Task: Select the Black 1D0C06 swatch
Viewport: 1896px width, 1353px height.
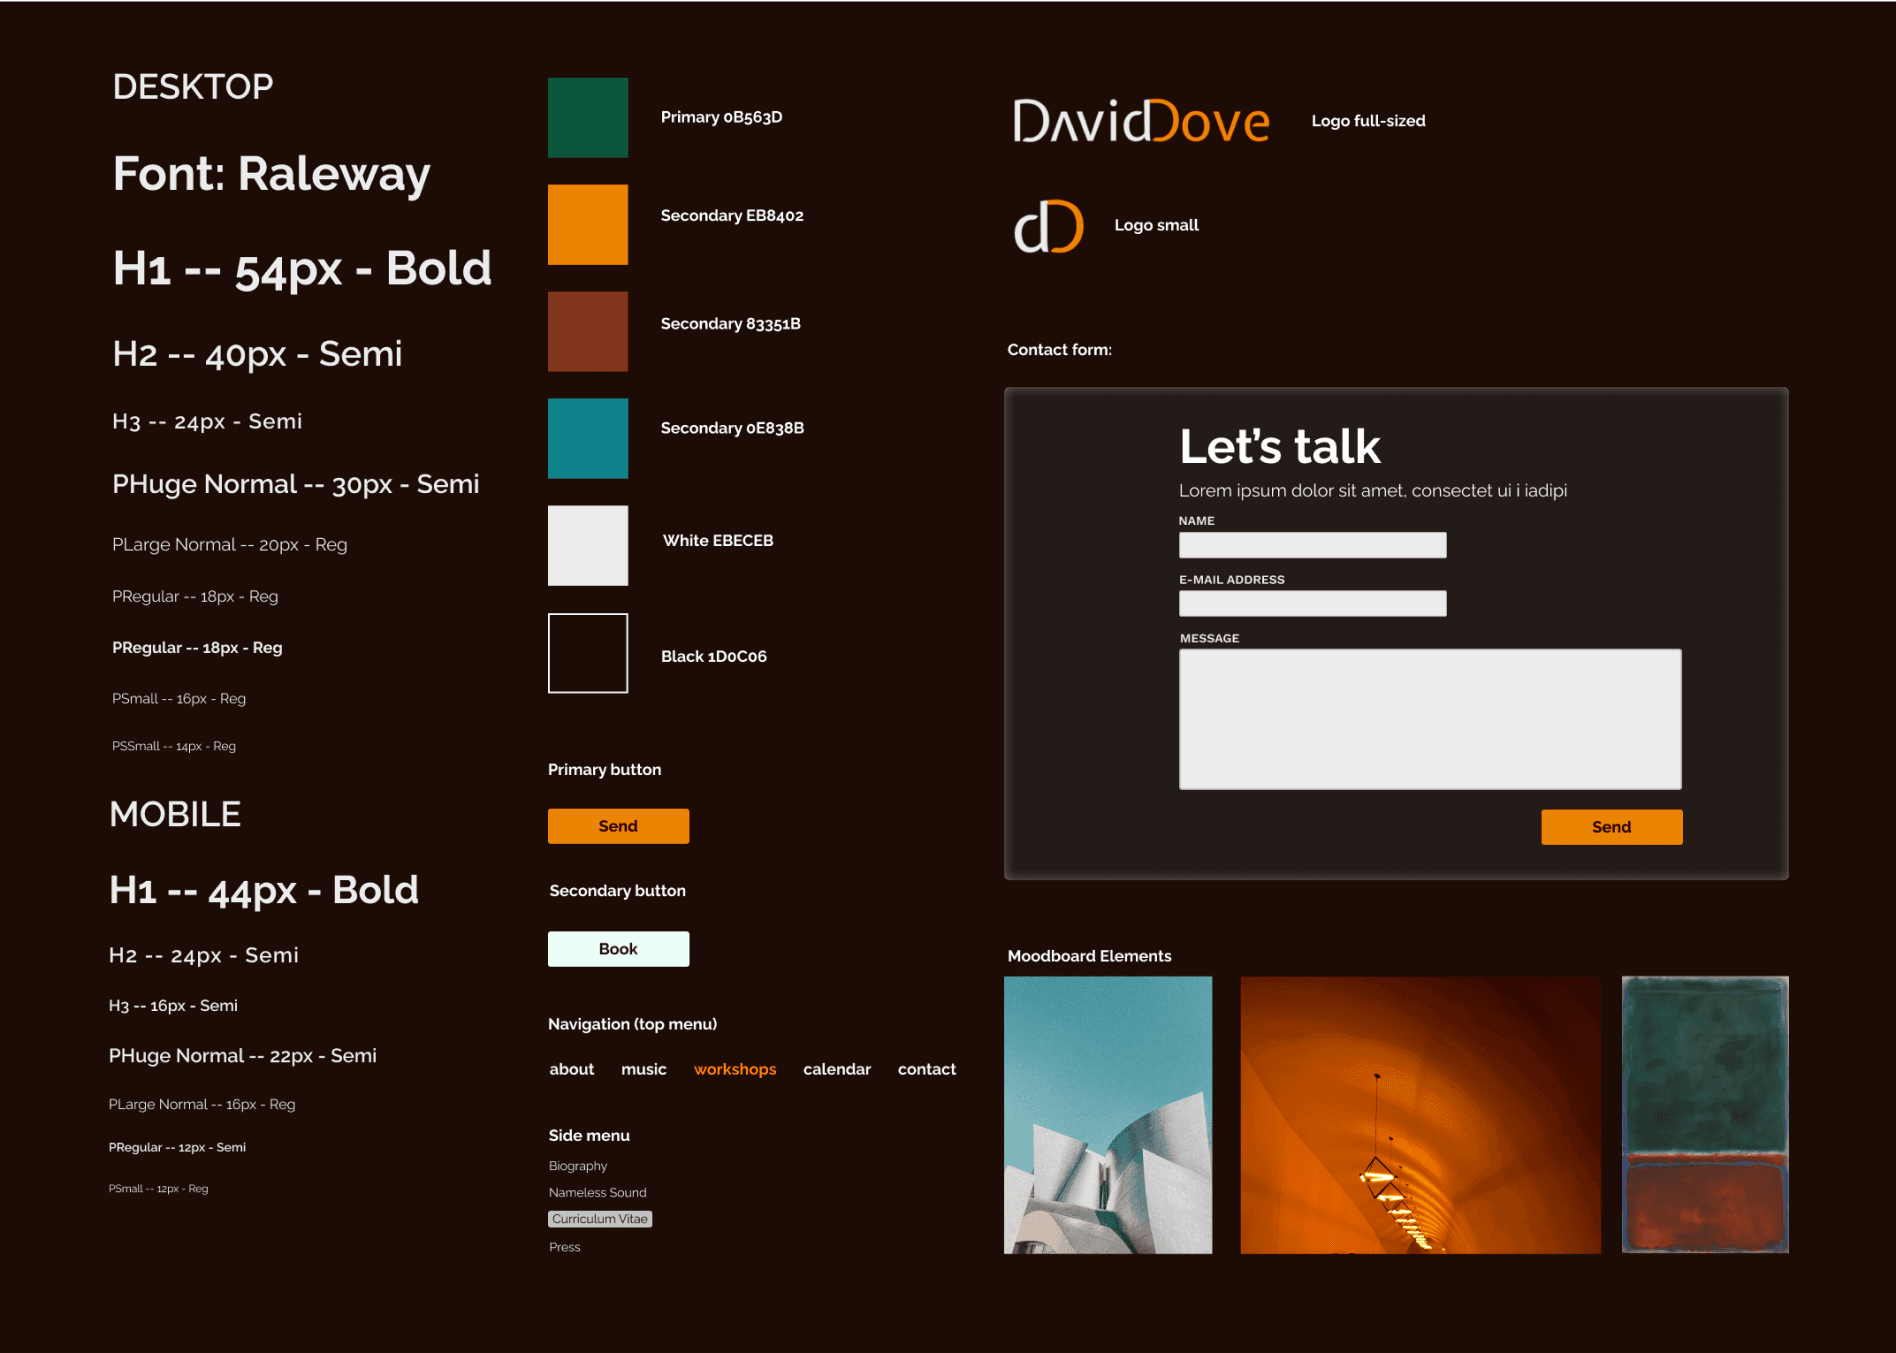Action: (587, 652)
